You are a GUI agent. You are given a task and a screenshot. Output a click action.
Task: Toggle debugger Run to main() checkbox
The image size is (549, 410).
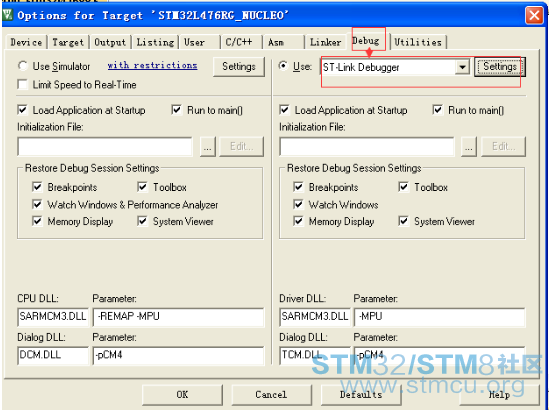pos(438,110)
